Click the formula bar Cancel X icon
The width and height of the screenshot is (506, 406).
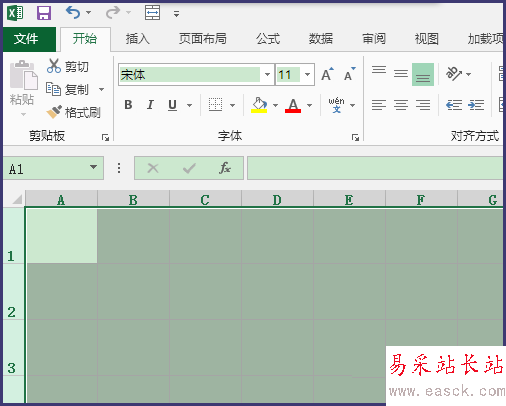point(153,168)
